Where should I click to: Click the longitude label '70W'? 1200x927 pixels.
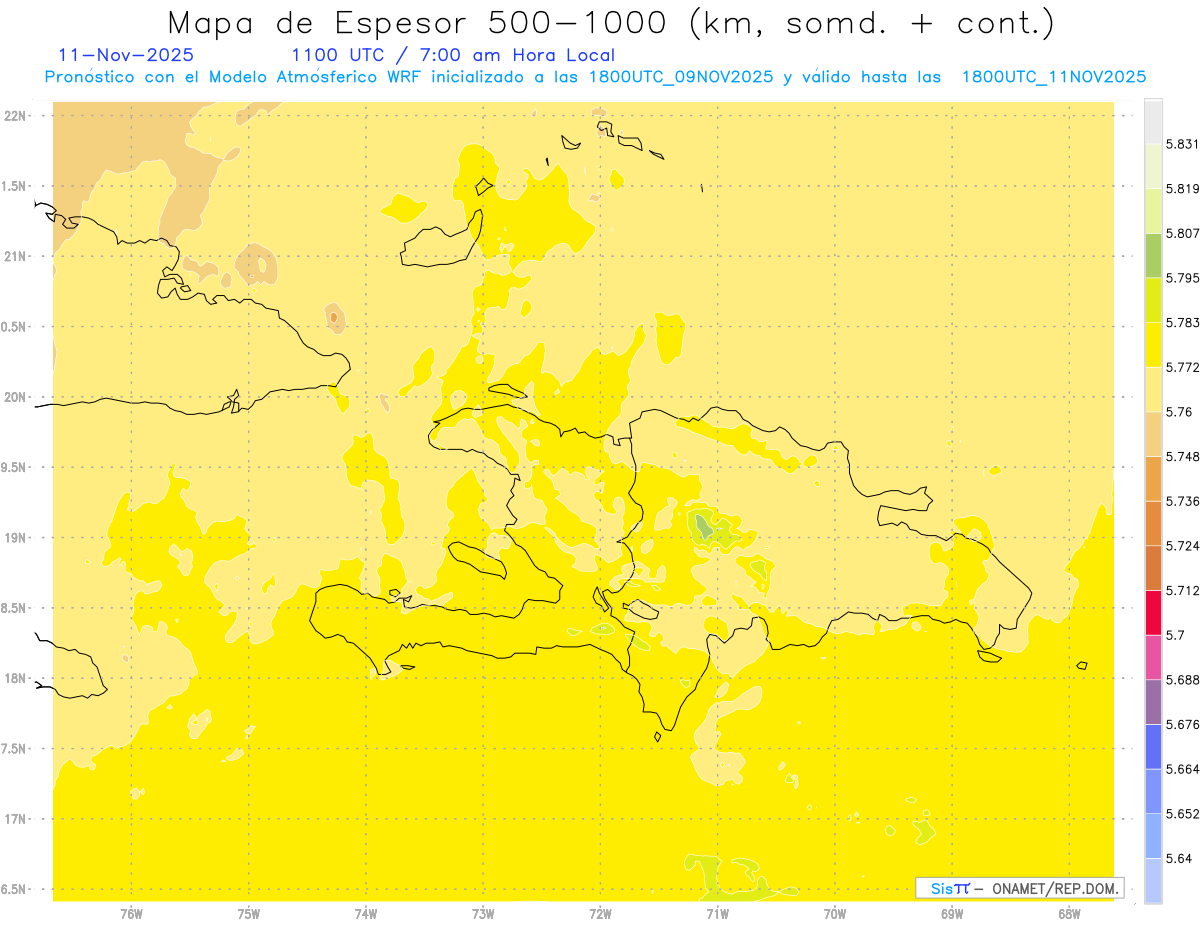pos(835,913)
